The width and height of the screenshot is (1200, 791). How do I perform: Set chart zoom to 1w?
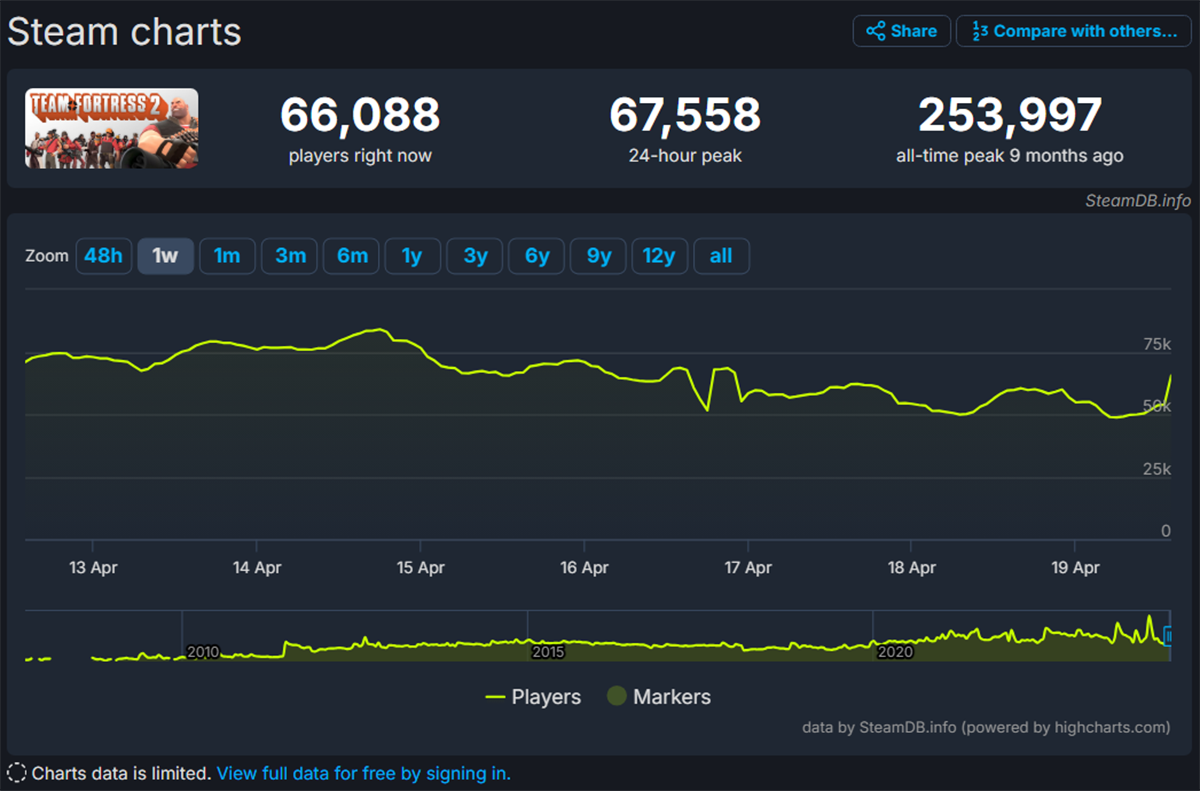coord(165,256)
